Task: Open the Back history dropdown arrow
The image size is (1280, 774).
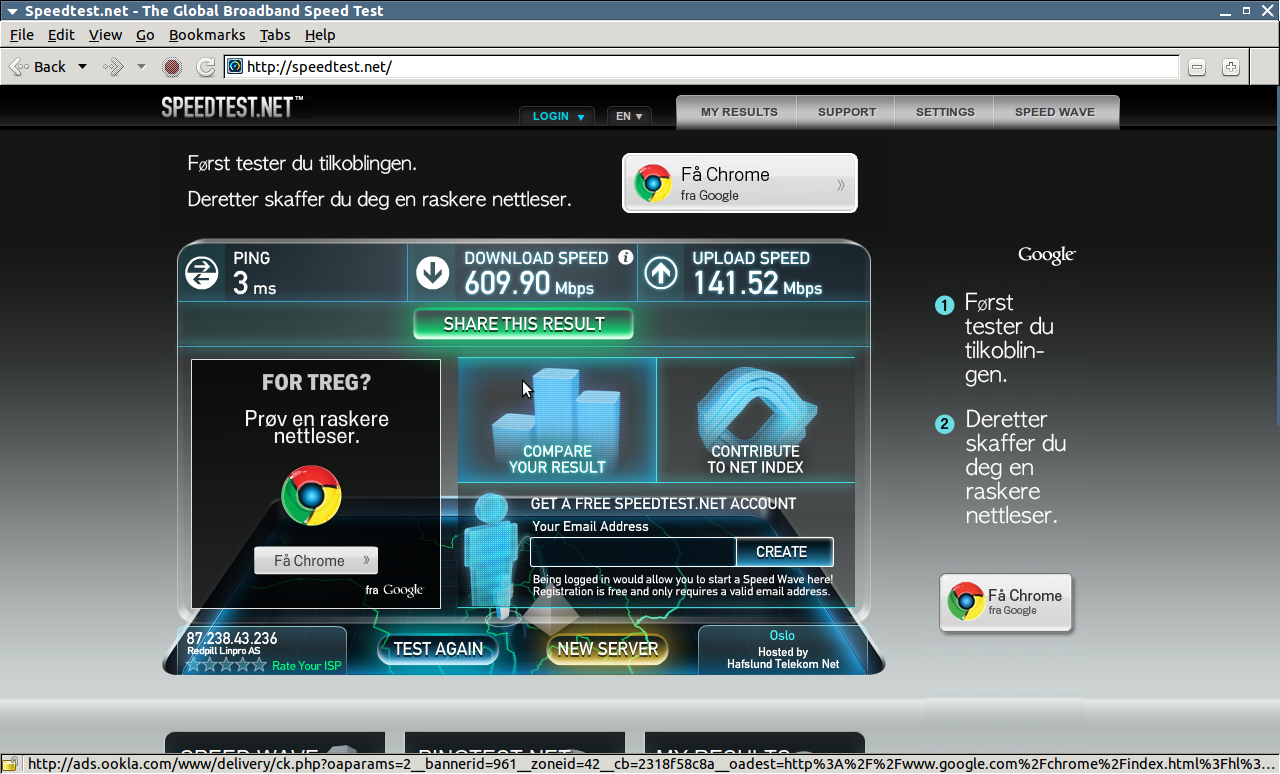Action: [82, 67]
